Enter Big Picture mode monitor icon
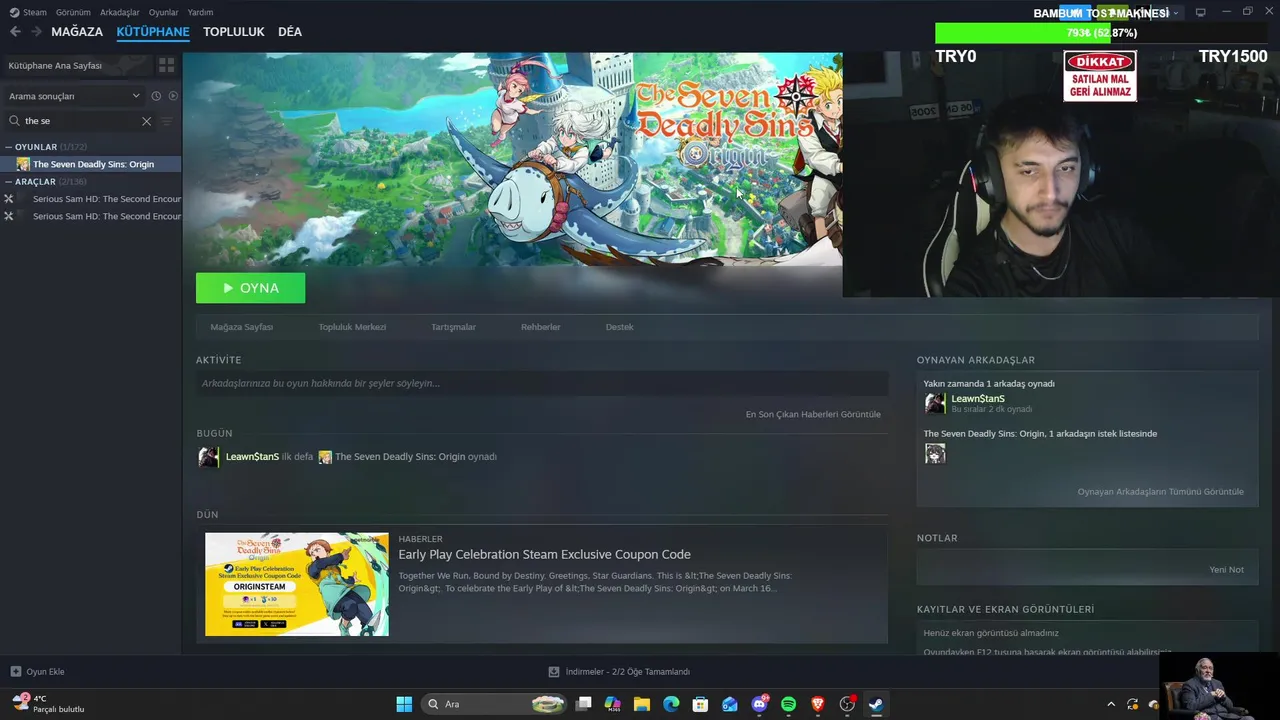Screen dimensions: 1280x720 point(1200,12)
